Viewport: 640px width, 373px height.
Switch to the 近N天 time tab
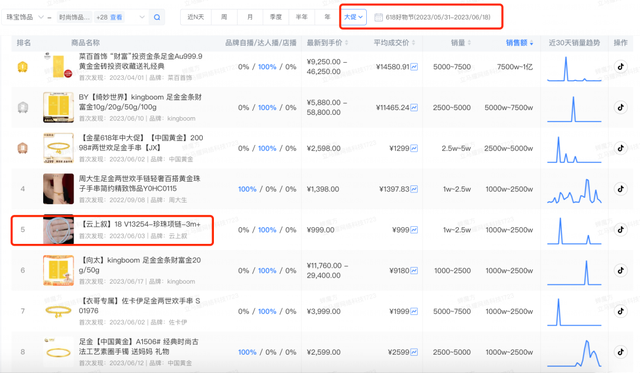pyautogui.click(x=196, y=17)
